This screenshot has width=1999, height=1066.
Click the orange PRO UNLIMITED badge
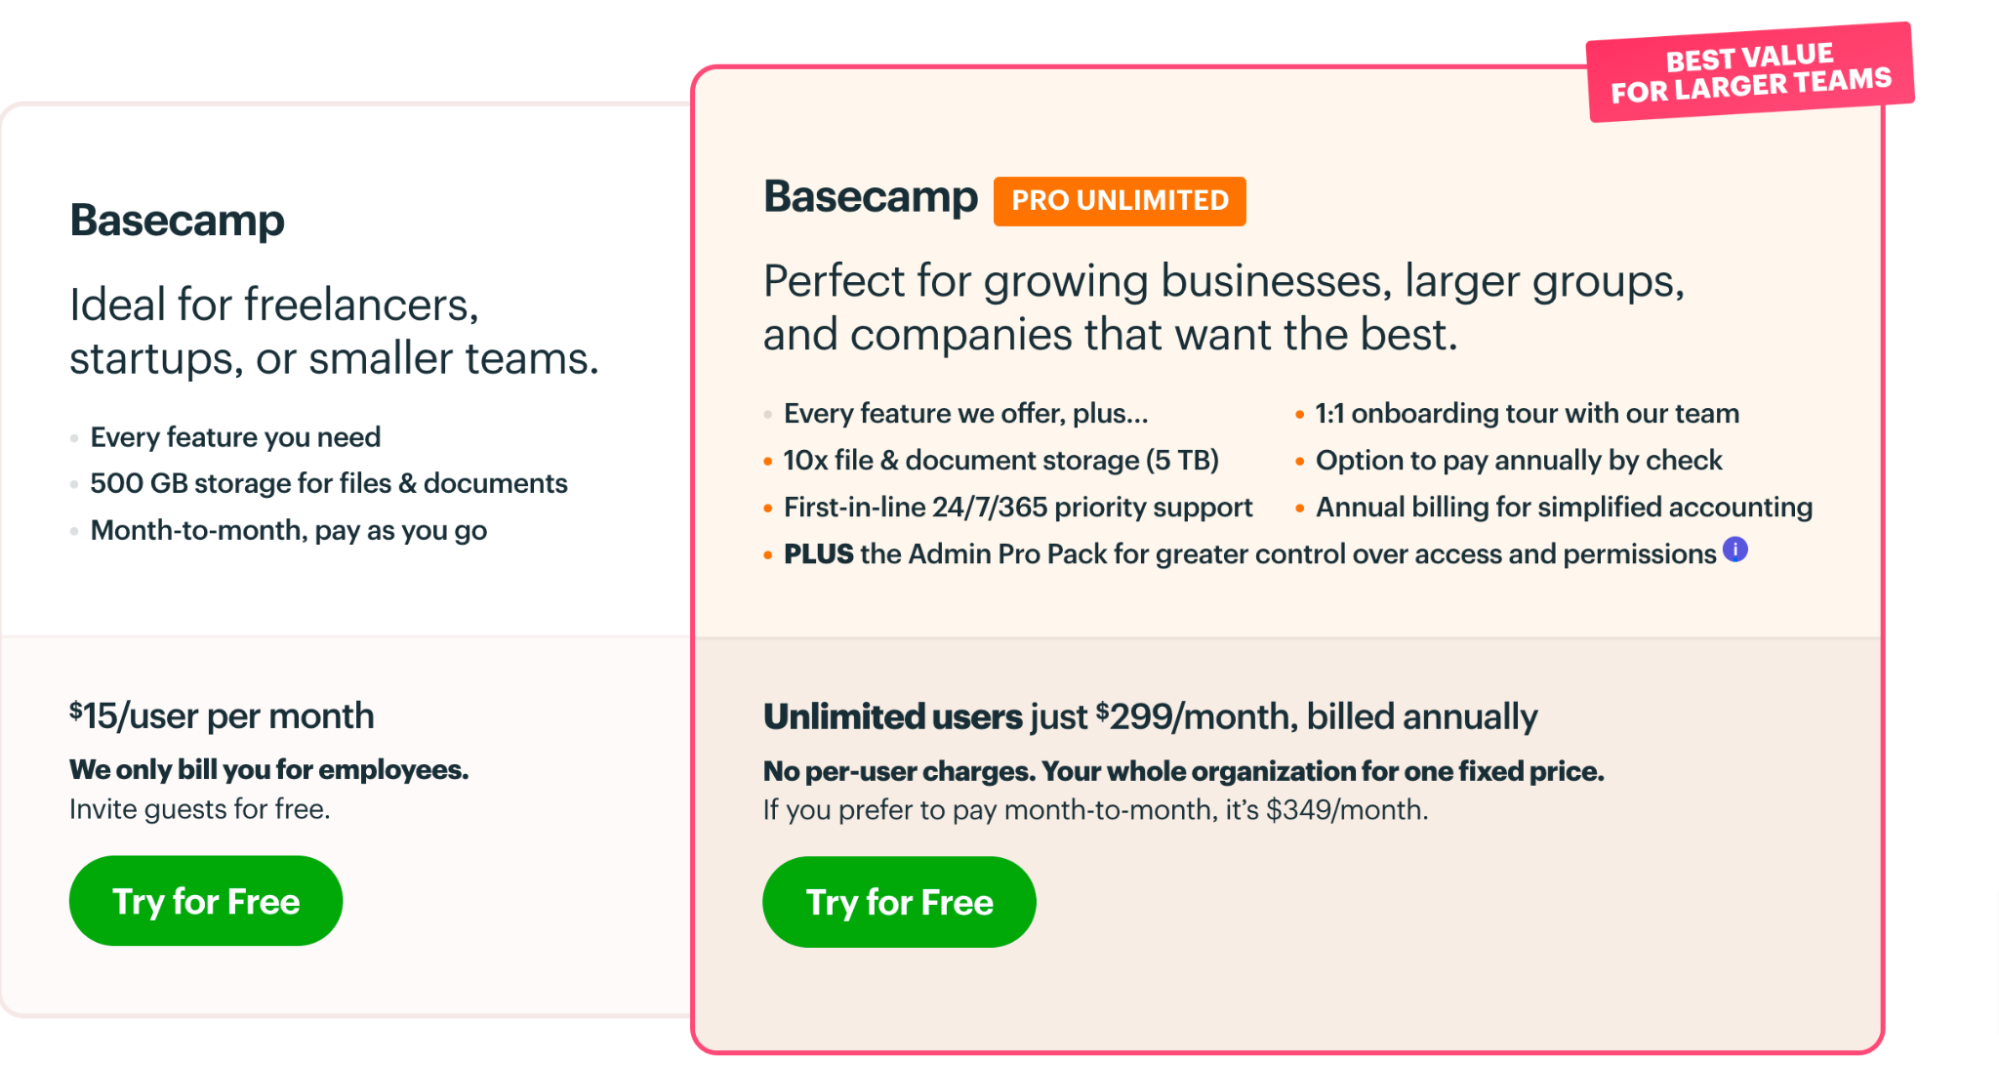pos(1119,201)
